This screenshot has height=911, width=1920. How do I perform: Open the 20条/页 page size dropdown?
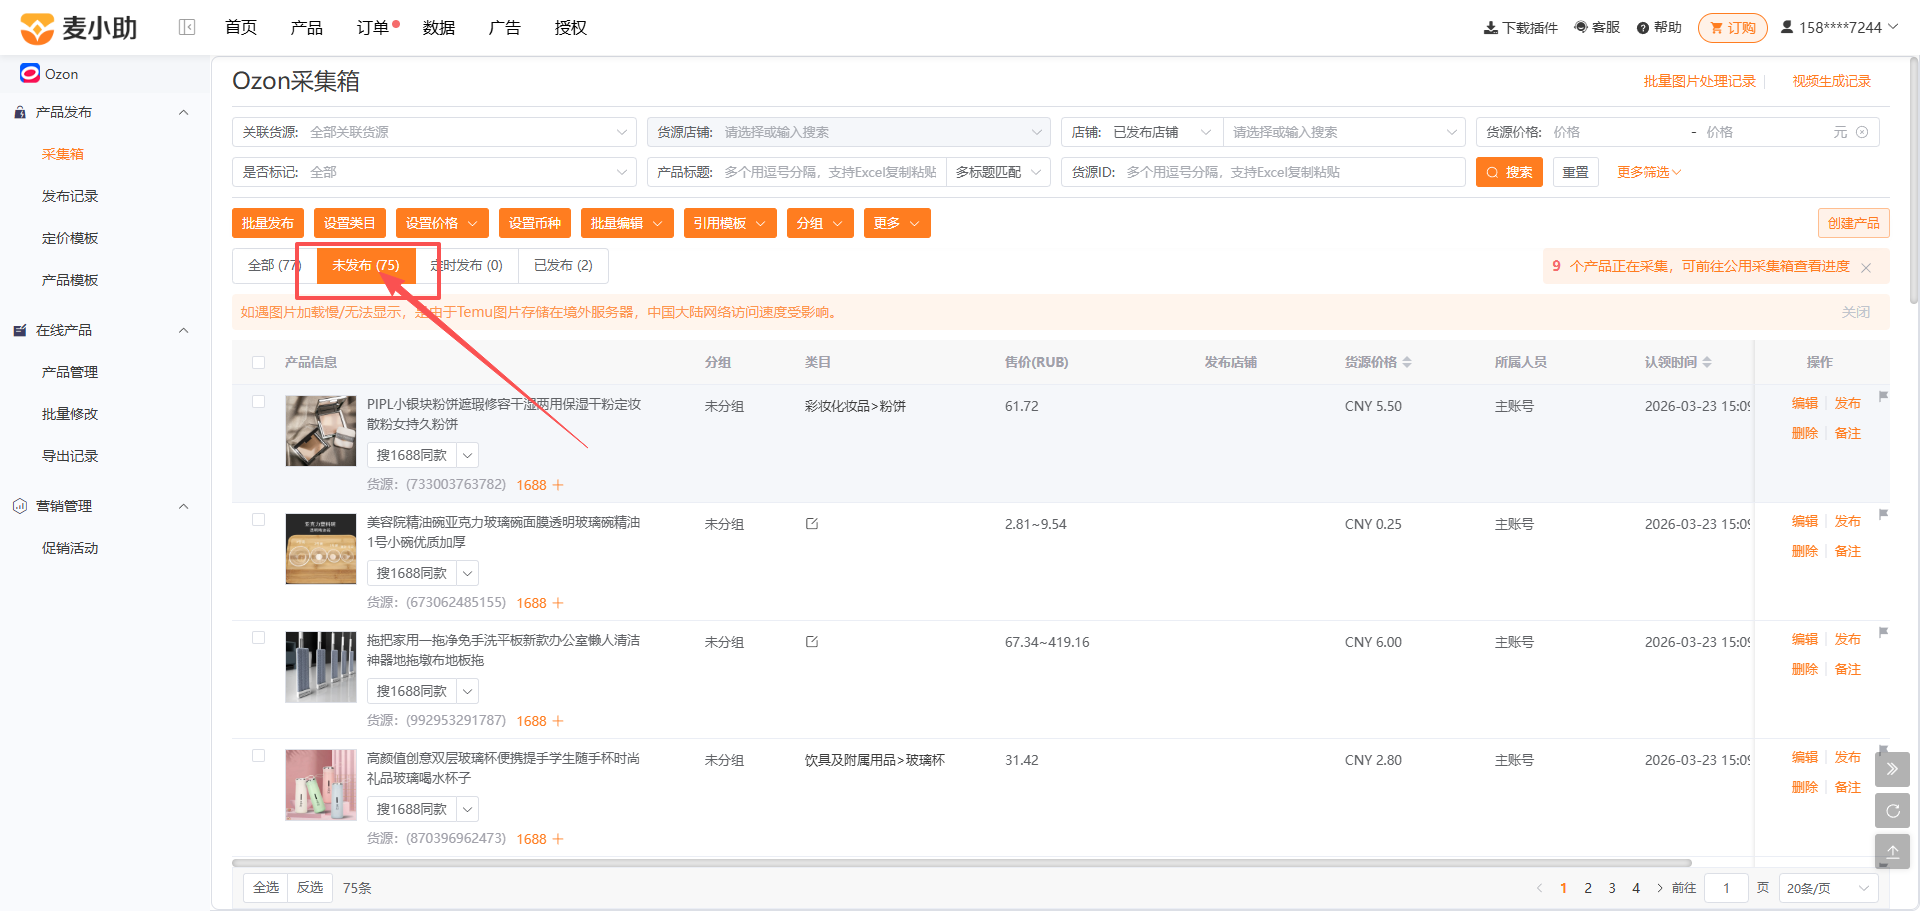tap(1828, 888)
